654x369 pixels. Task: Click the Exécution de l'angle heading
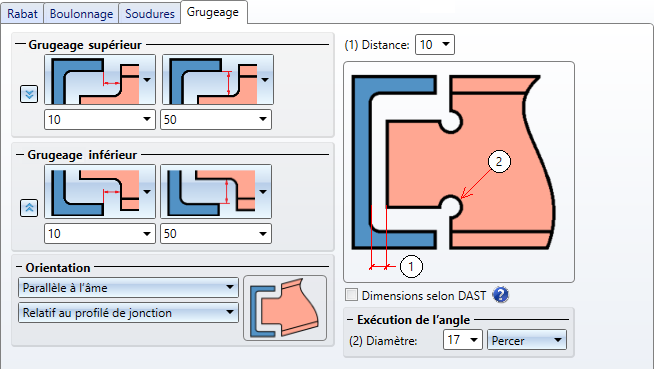(413, 320)
